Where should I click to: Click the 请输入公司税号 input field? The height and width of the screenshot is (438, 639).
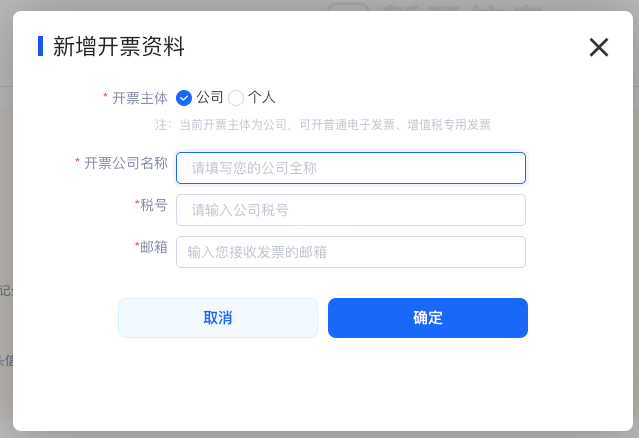[350, 210]
